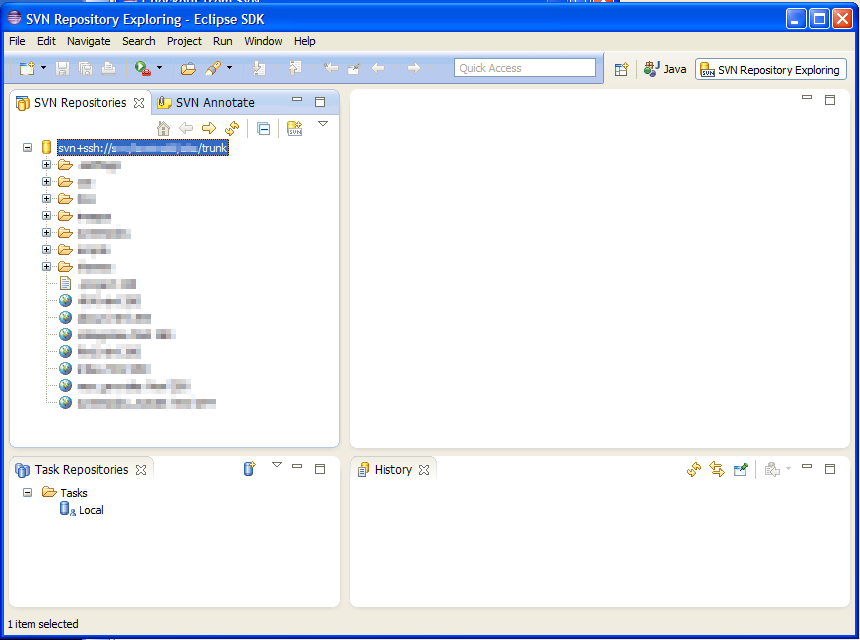Add a task repository in Task Repositories view
Screen dimensions: 860x640
[249, 468]
